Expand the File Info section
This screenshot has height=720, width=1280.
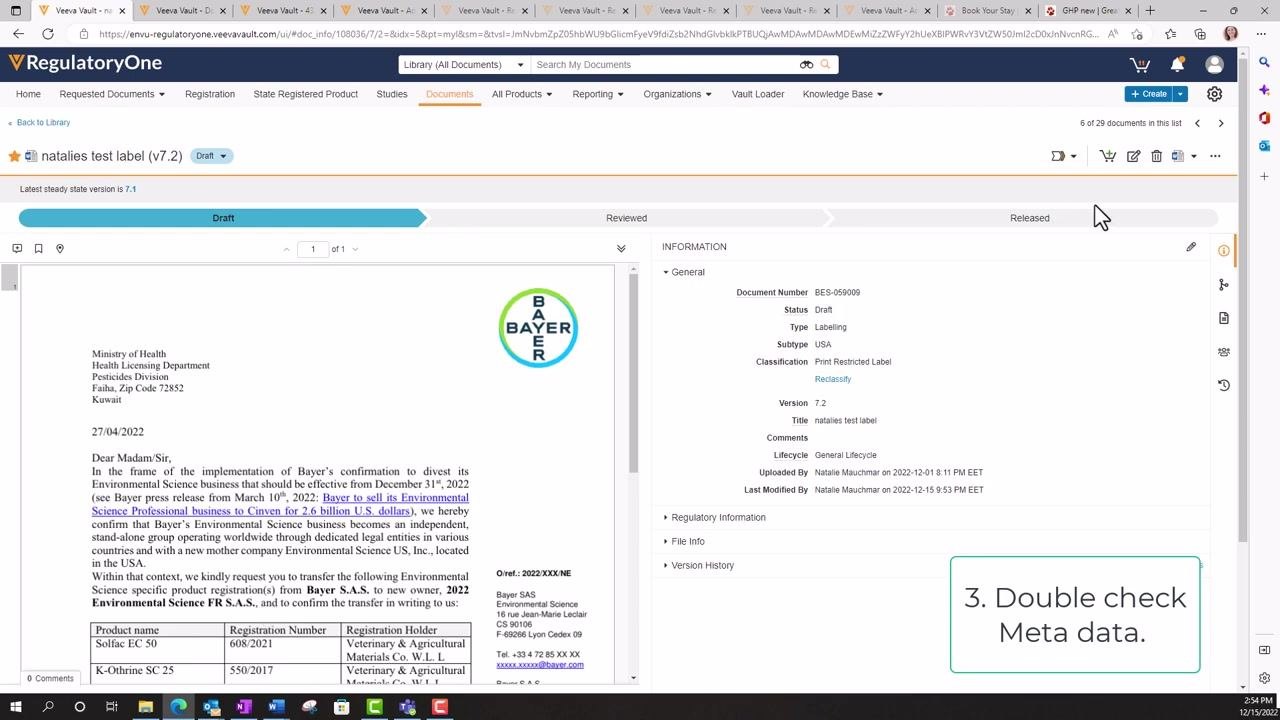[x=683, y=542]
